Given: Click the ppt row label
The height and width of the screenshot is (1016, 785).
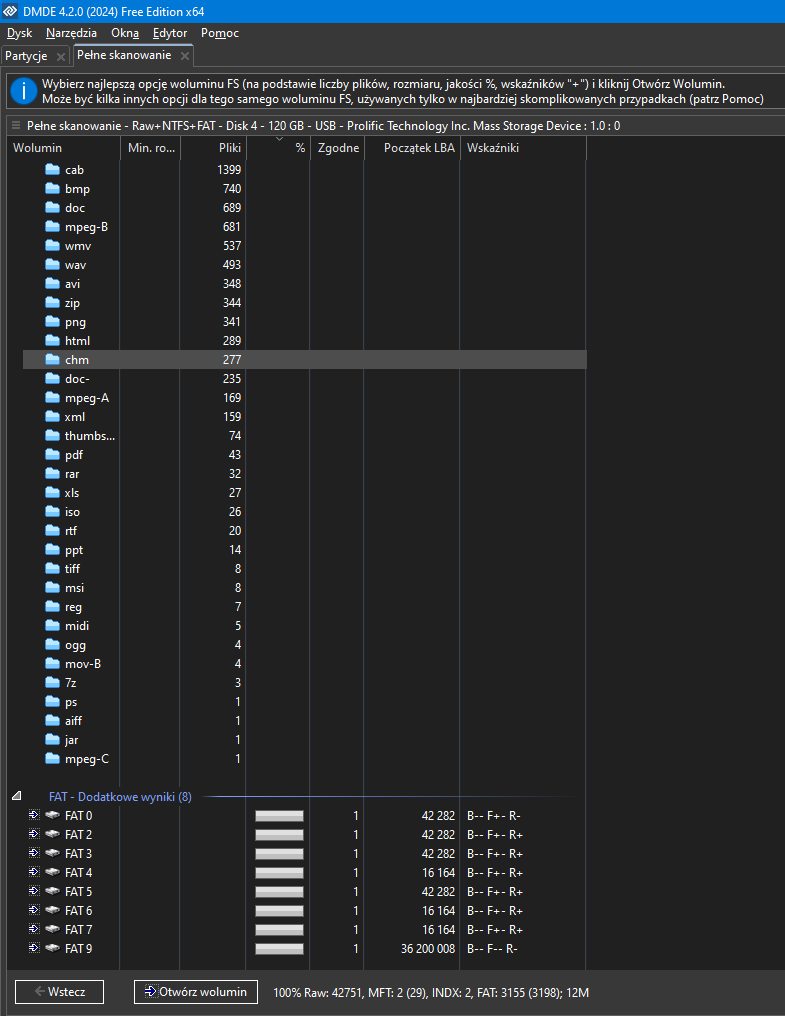Looking at the screenshot, I should tap(74, 550).
